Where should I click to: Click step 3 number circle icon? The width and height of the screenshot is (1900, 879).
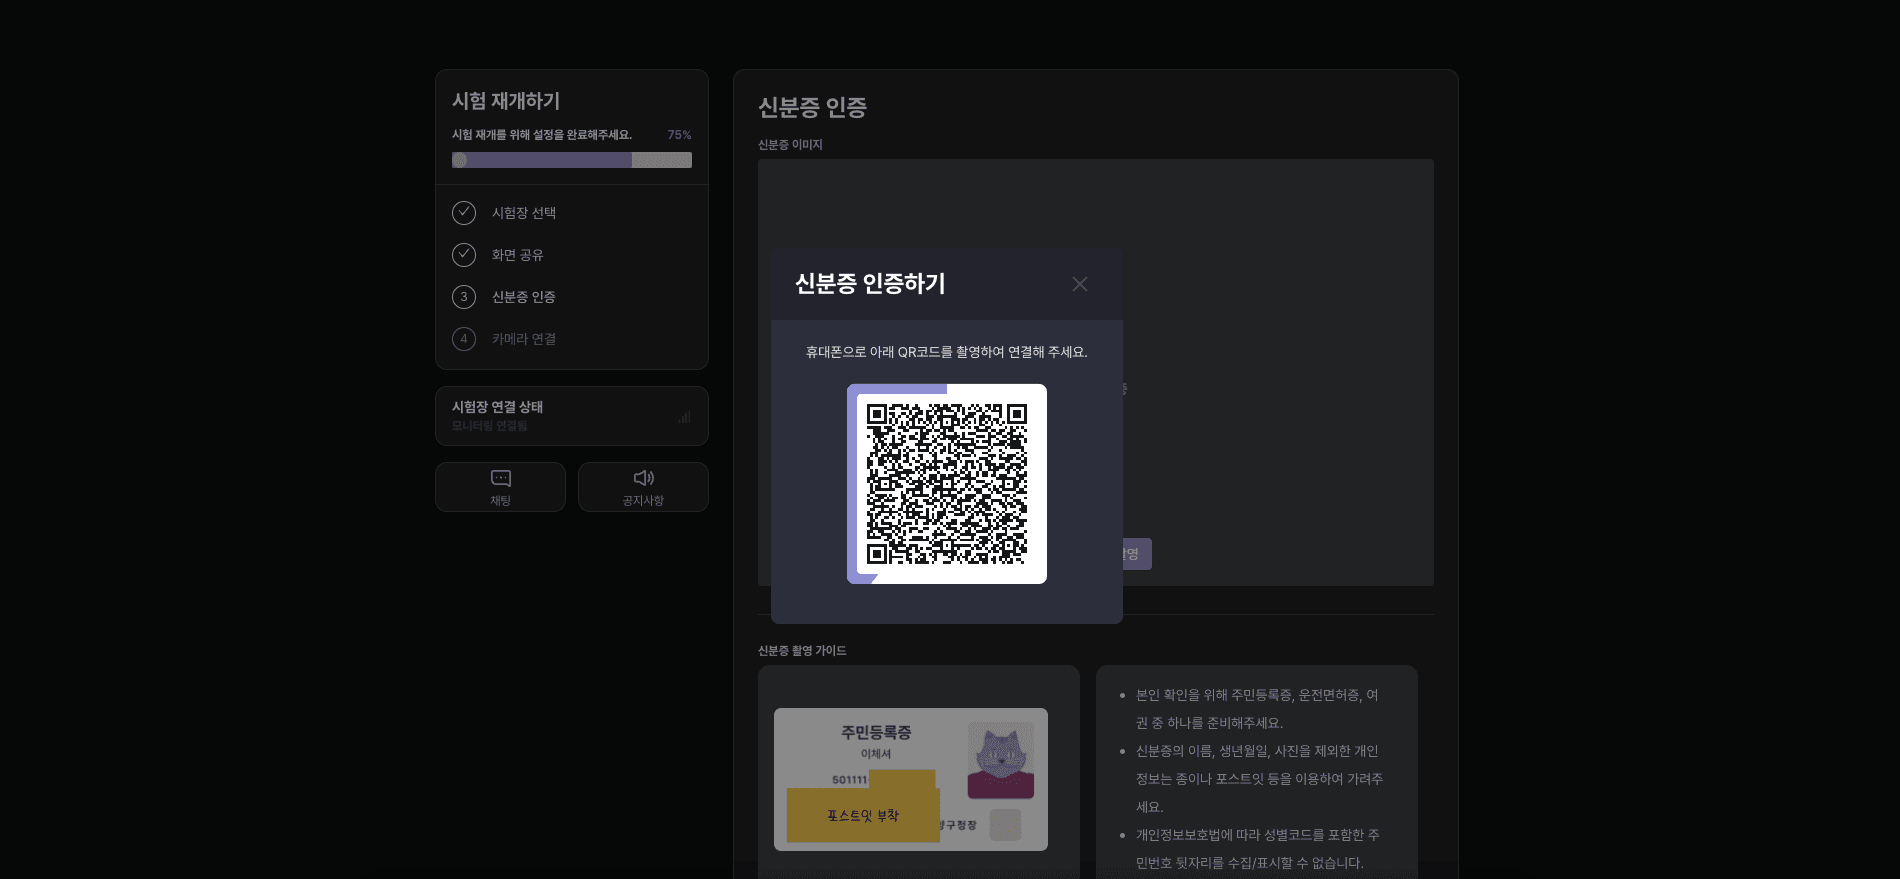click(464, 297)
